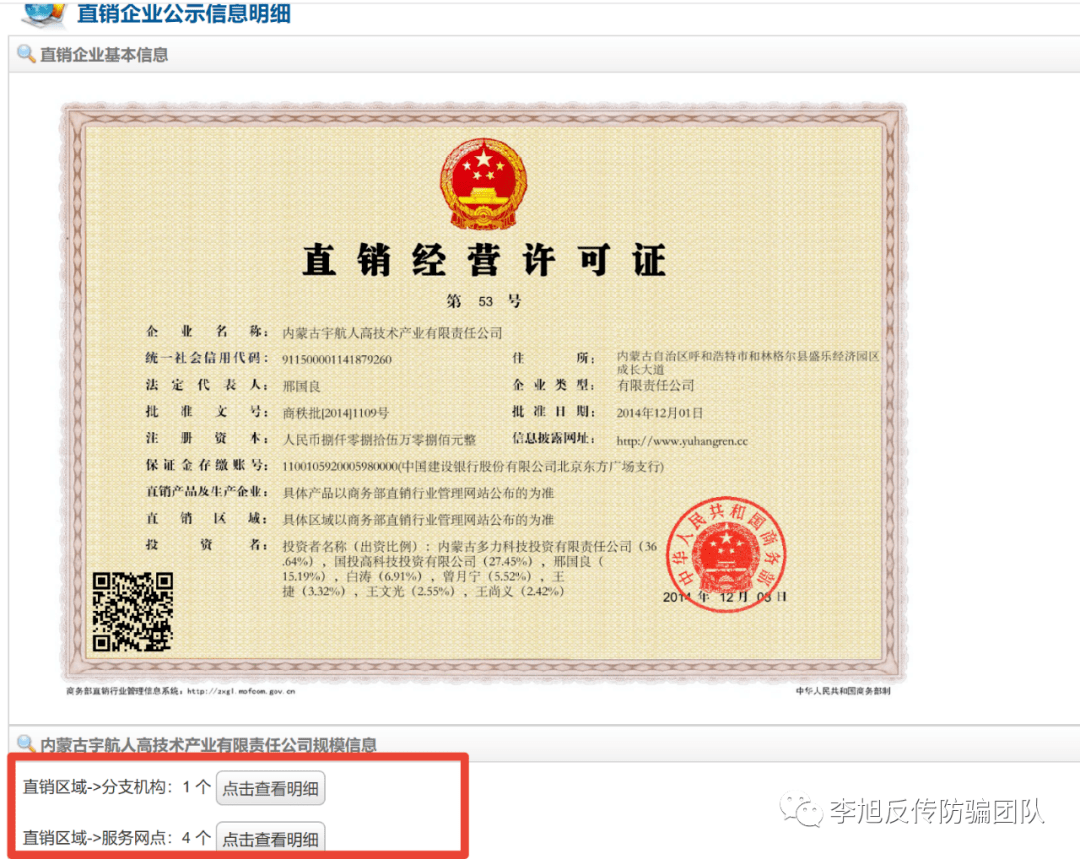Click the unified social credit code value
Screen dimensions: 1080x859
[x=337, y=359]
